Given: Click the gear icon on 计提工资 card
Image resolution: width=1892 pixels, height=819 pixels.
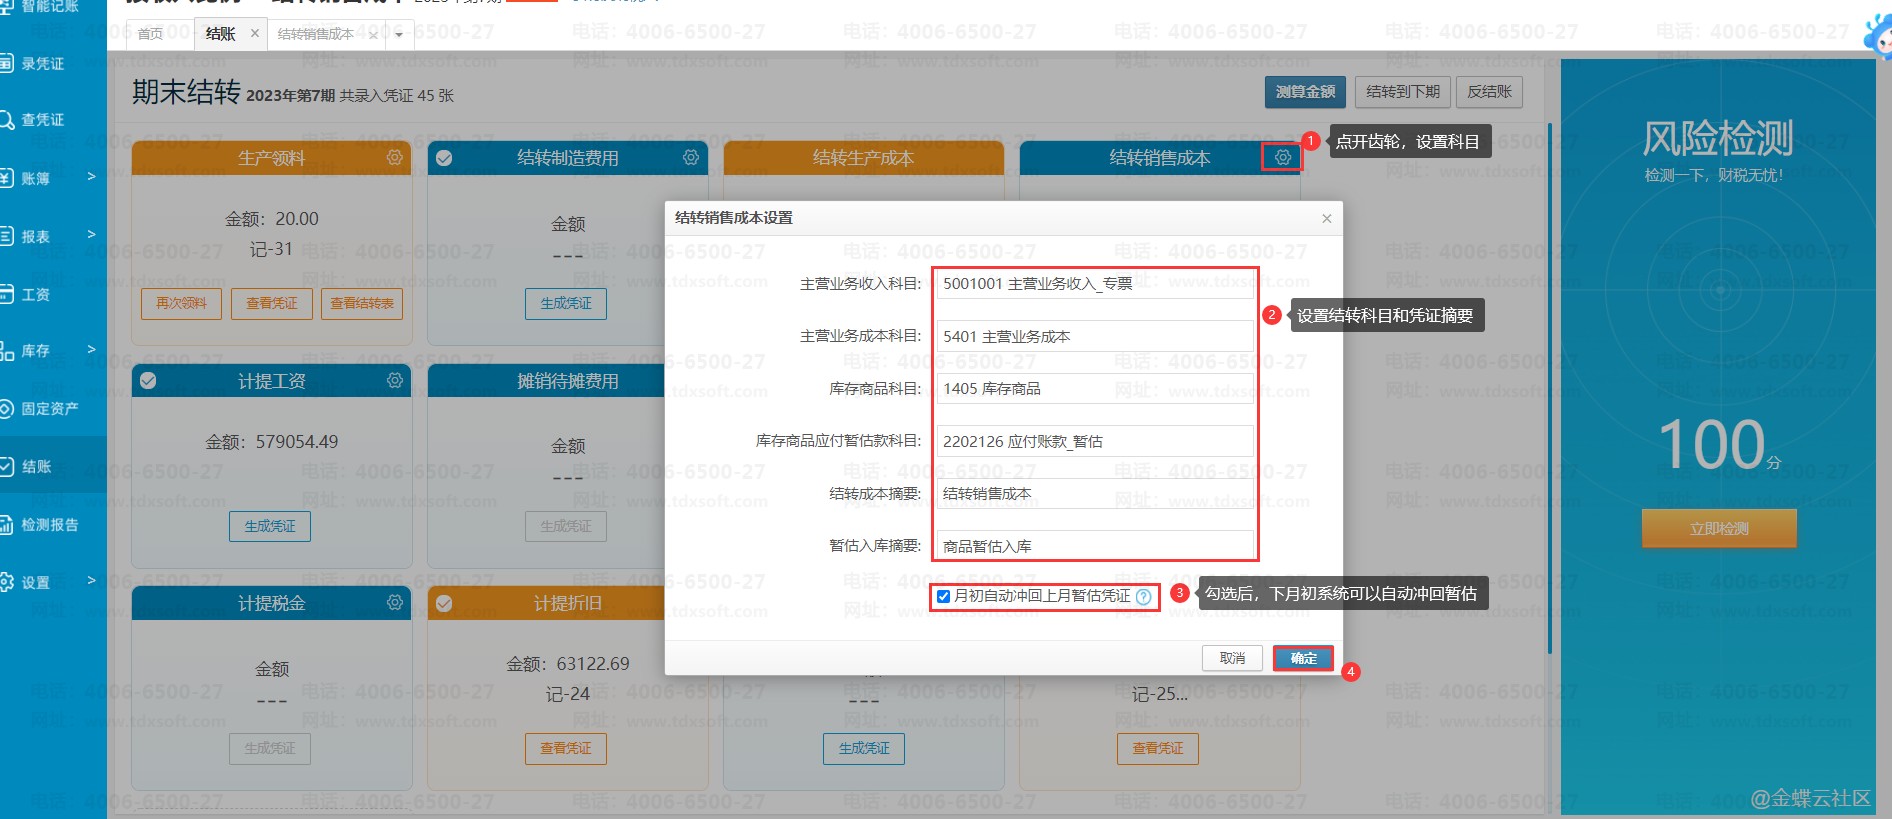Looking at the screenshot, I should (x=395, y=381).
